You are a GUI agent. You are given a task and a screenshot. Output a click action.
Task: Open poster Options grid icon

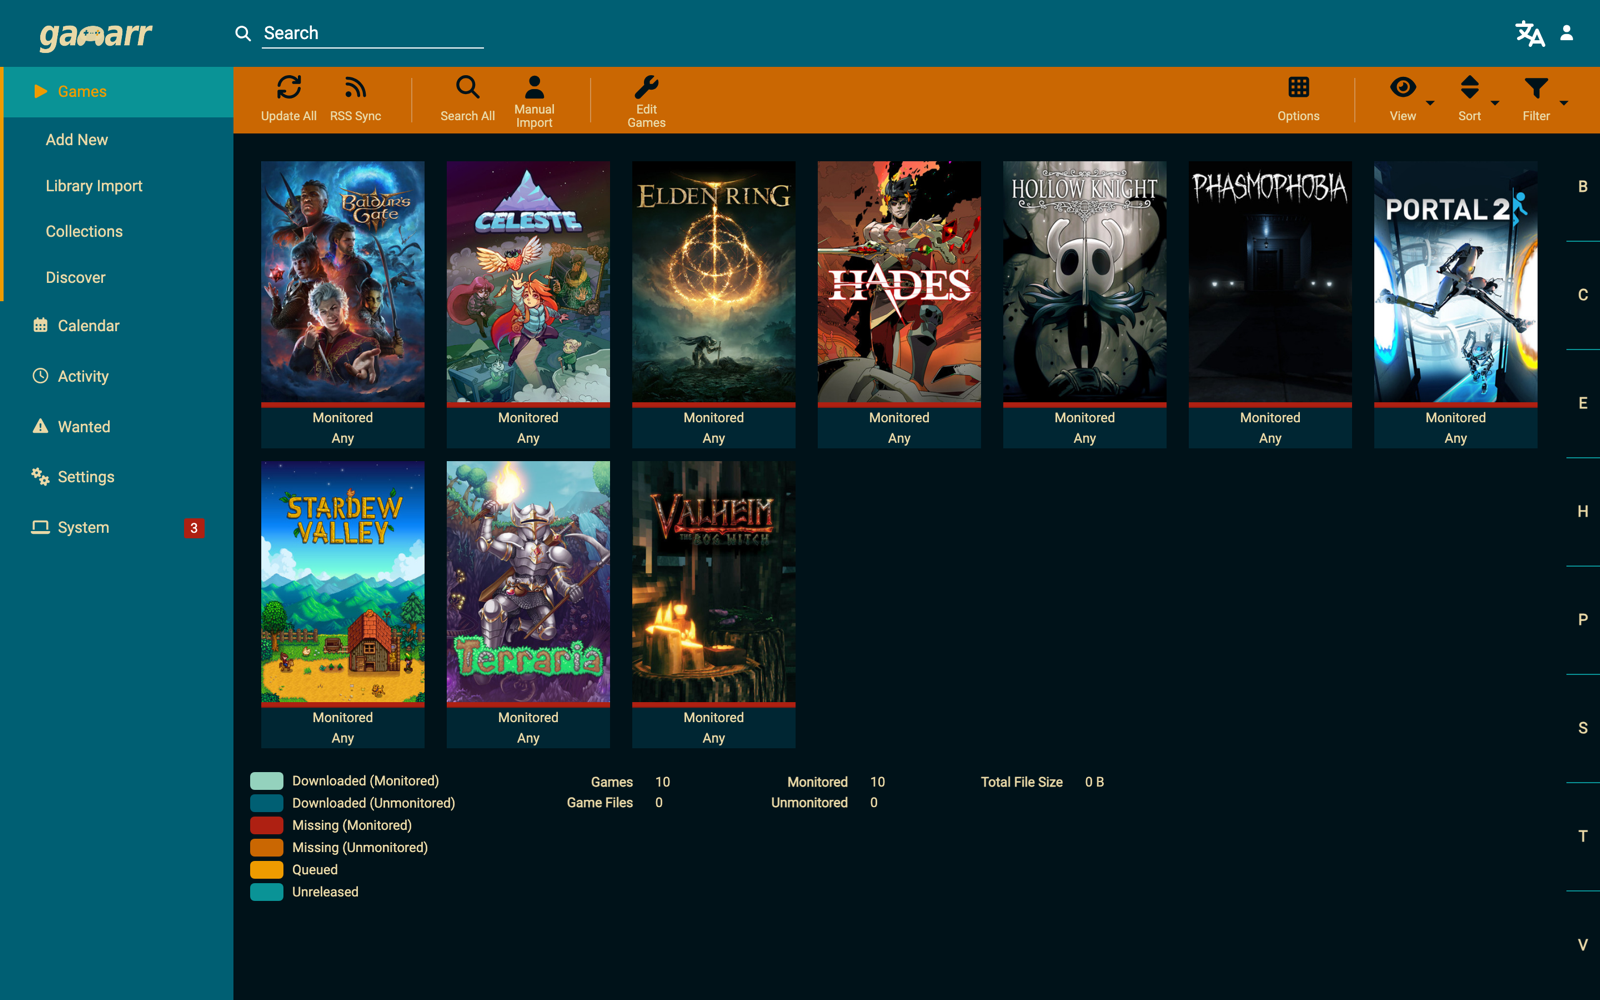(1298, 88)
